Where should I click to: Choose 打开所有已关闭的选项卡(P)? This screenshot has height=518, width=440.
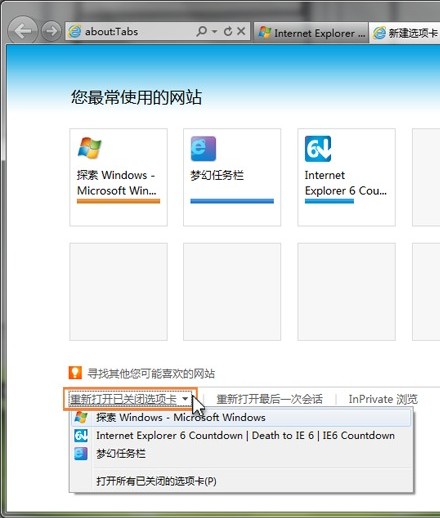[x=241, y=481]
